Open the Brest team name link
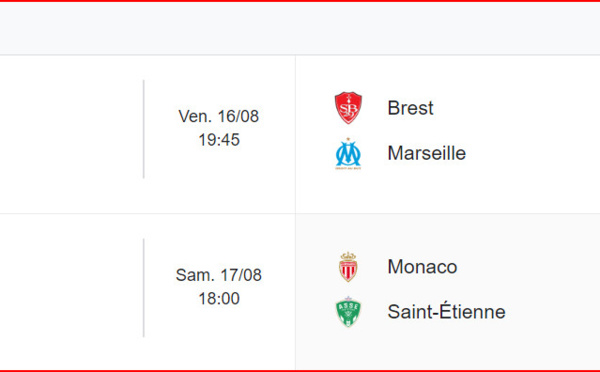Image resolution: width=600 pixels, height=372 pixels. click(x=410, y=108)
